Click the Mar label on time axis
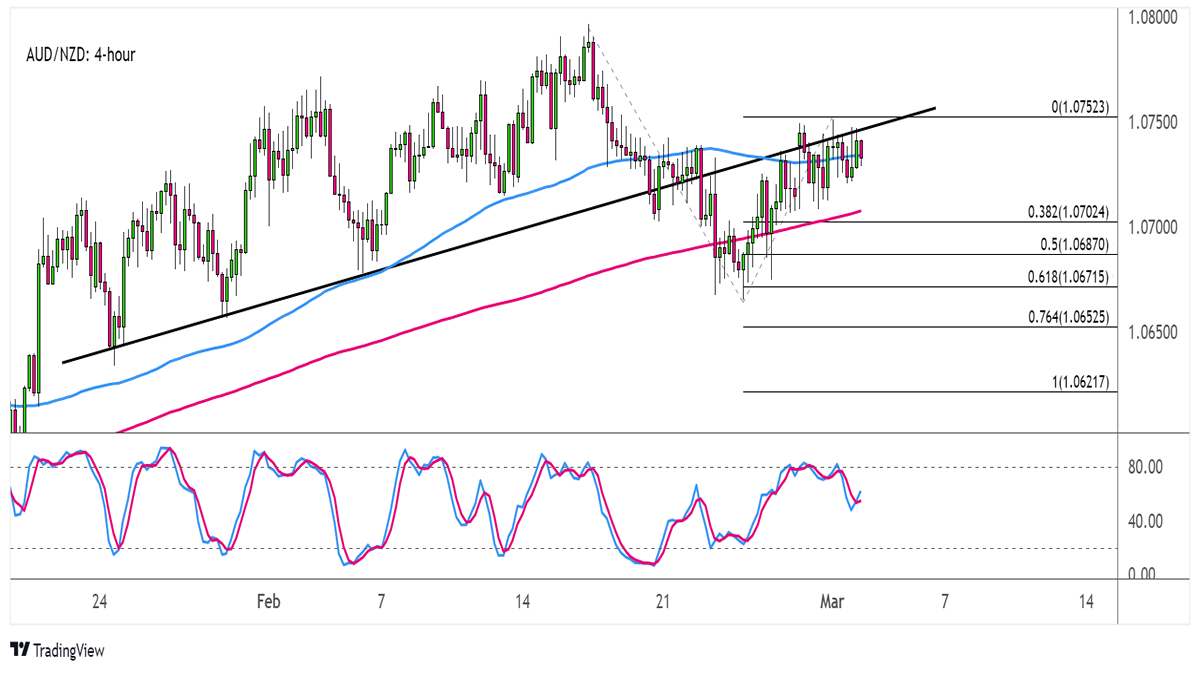The image size is (1200, 675). point(832,602)
